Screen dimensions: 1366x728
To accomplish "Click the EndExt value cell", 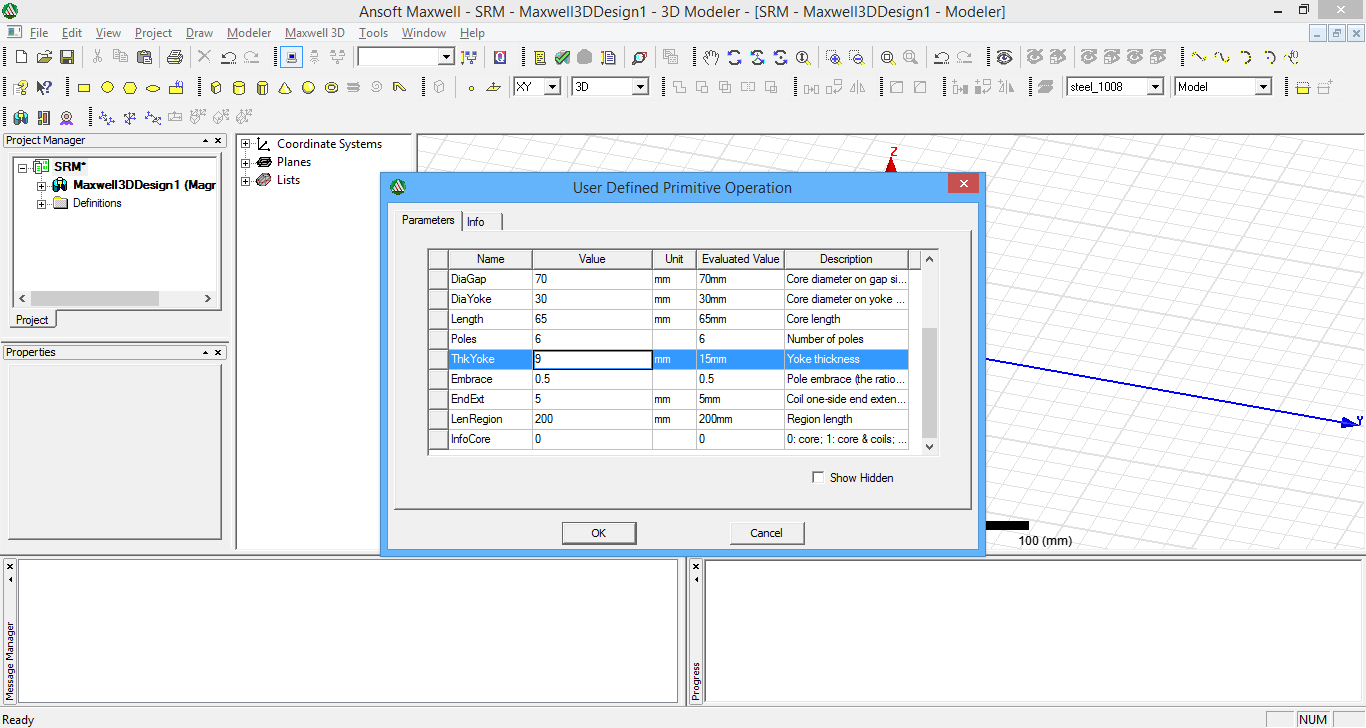I will (592, 399).
